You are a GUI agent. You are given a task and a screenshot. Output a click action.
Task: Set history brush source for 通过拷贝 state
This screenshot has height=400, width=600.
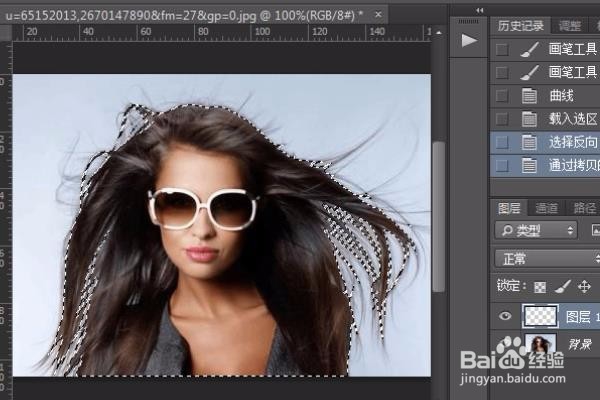502,166
